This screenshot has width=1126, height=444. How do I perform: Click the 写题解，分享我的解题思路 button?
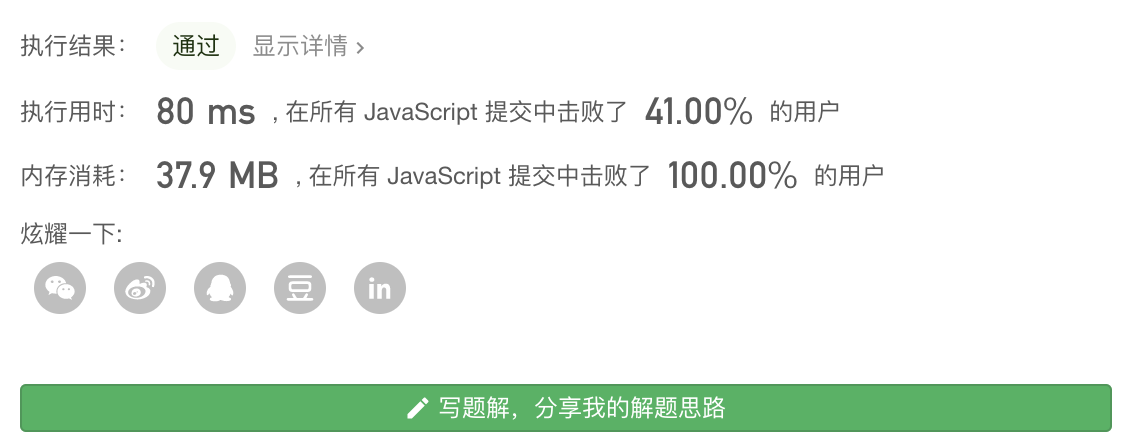click(566, 408)
